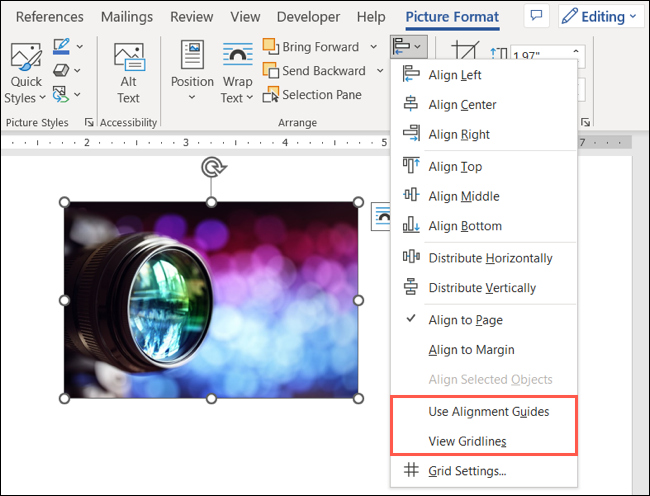Open the Developer tab

pos(308,17)
